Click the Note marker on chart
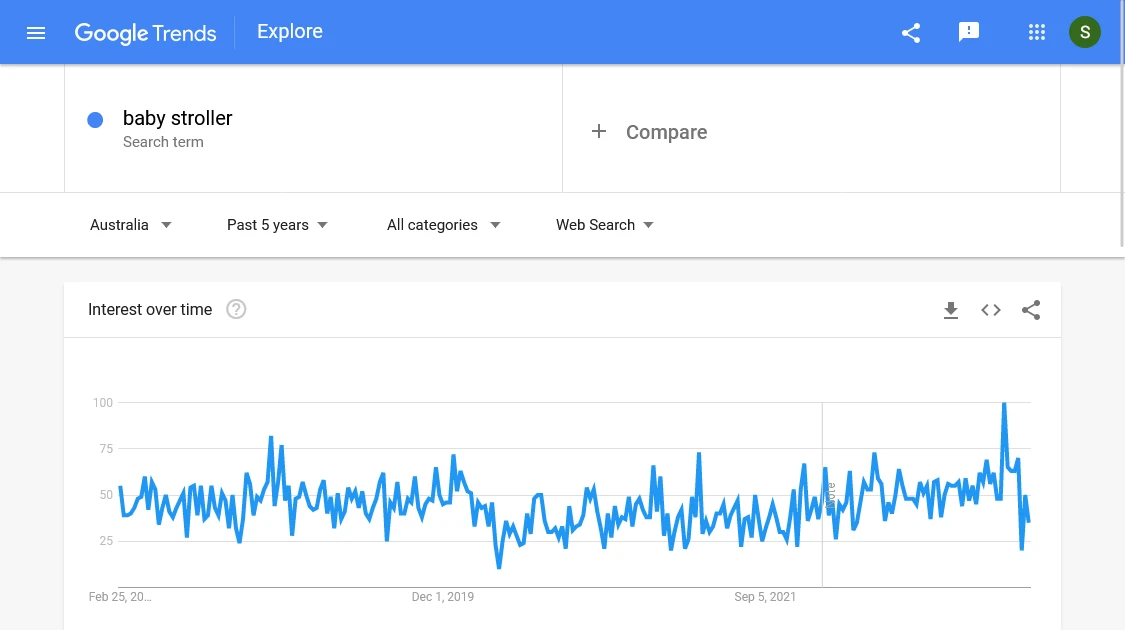The image size is (1125, 630). tap(831, 495)
